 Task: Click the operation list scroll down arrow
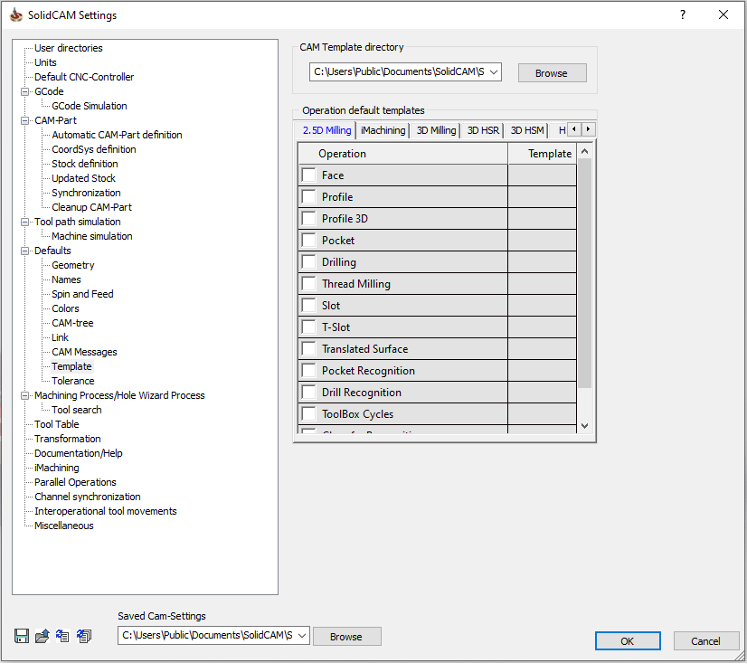pos(585,426)
